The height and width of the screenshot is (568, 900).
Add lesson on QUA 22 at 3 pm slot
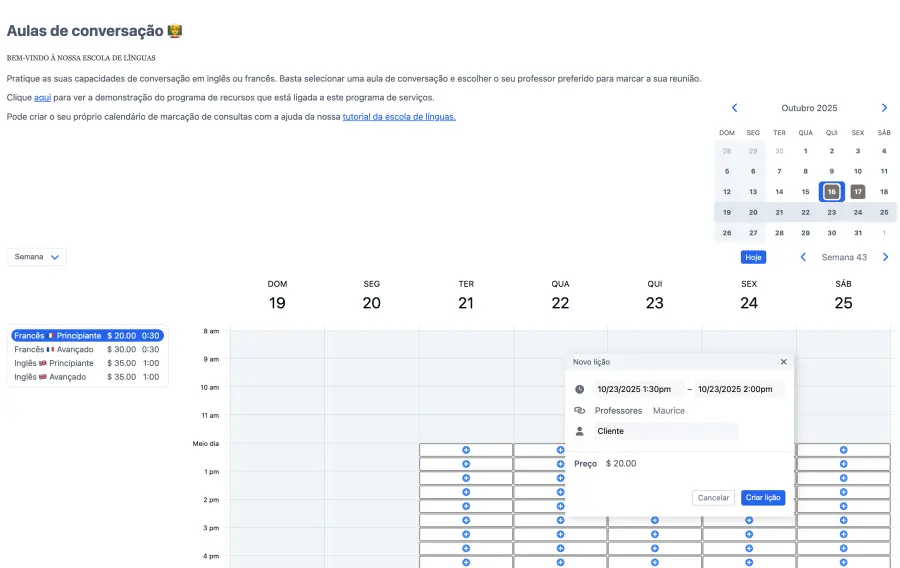pos(560,534)
